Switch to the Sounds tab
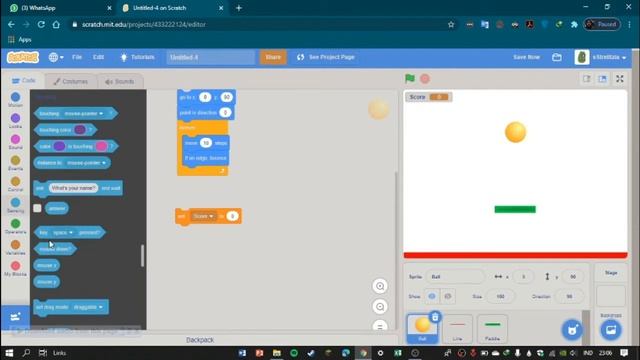The image size is (640, 360). tap(120, 81)
